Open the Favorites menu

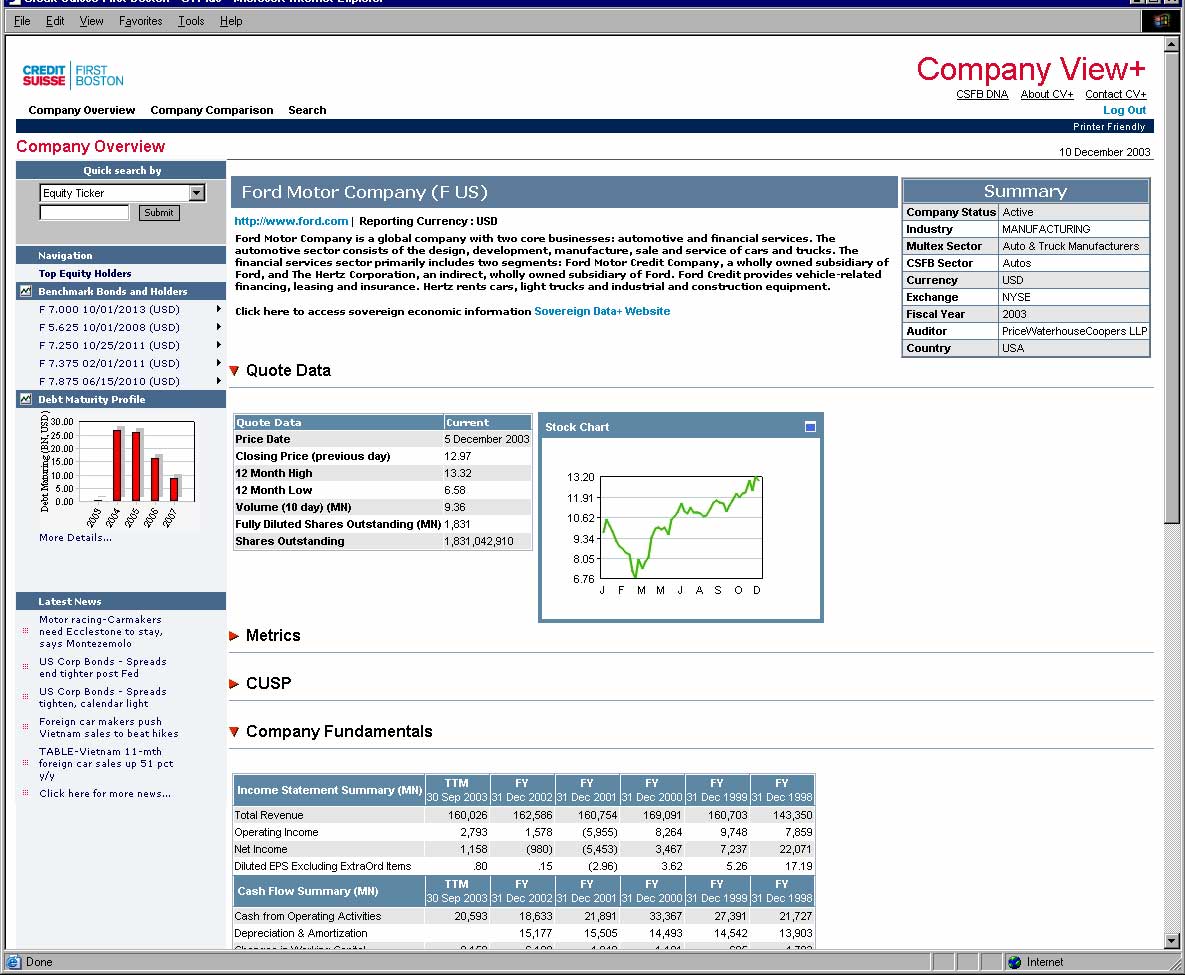140,21
